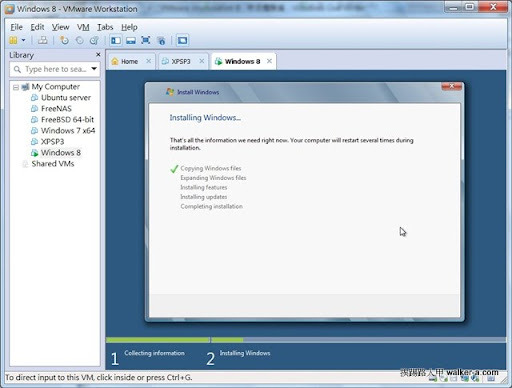Open the snapshot manager icon
This screenshot has width=512, height=388.
click(x=94, y=41)
